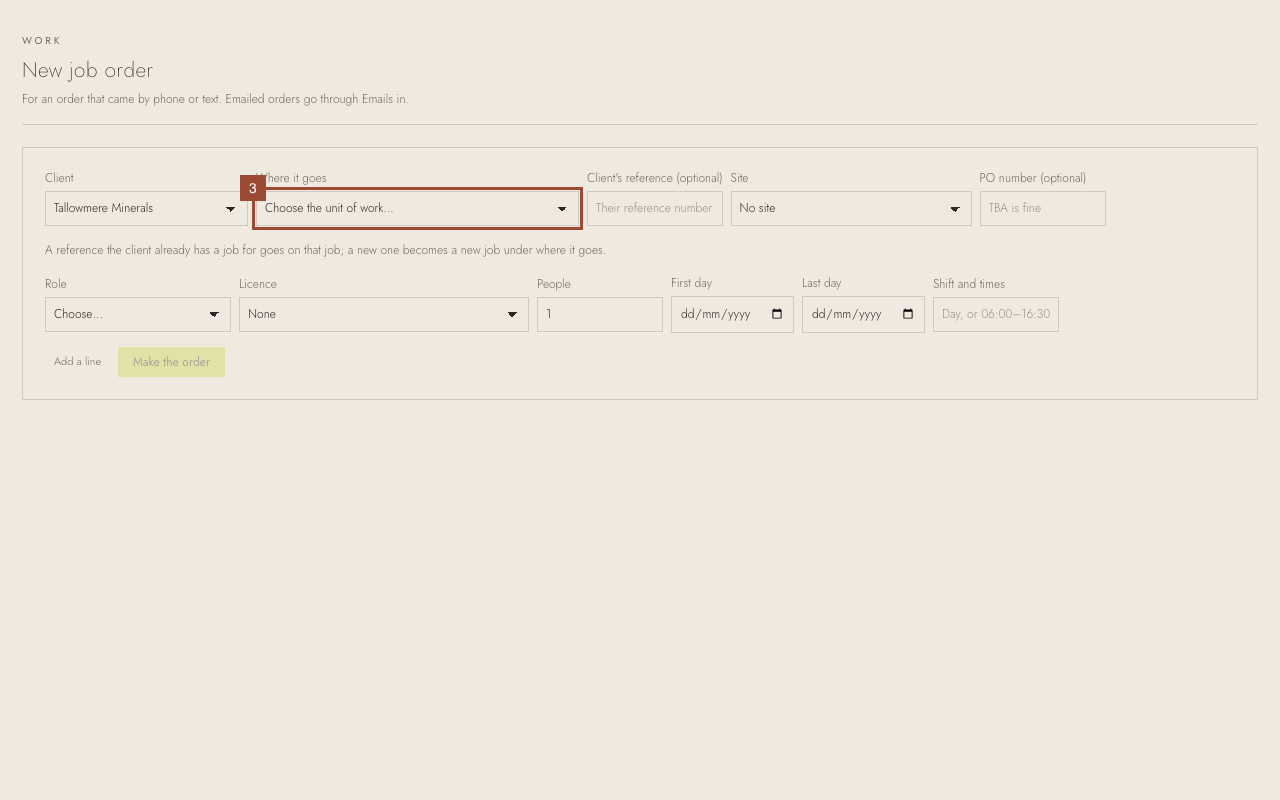Screen dimensions: 1280x800
Task: Select the Last day date field
Action: (863, 314)
